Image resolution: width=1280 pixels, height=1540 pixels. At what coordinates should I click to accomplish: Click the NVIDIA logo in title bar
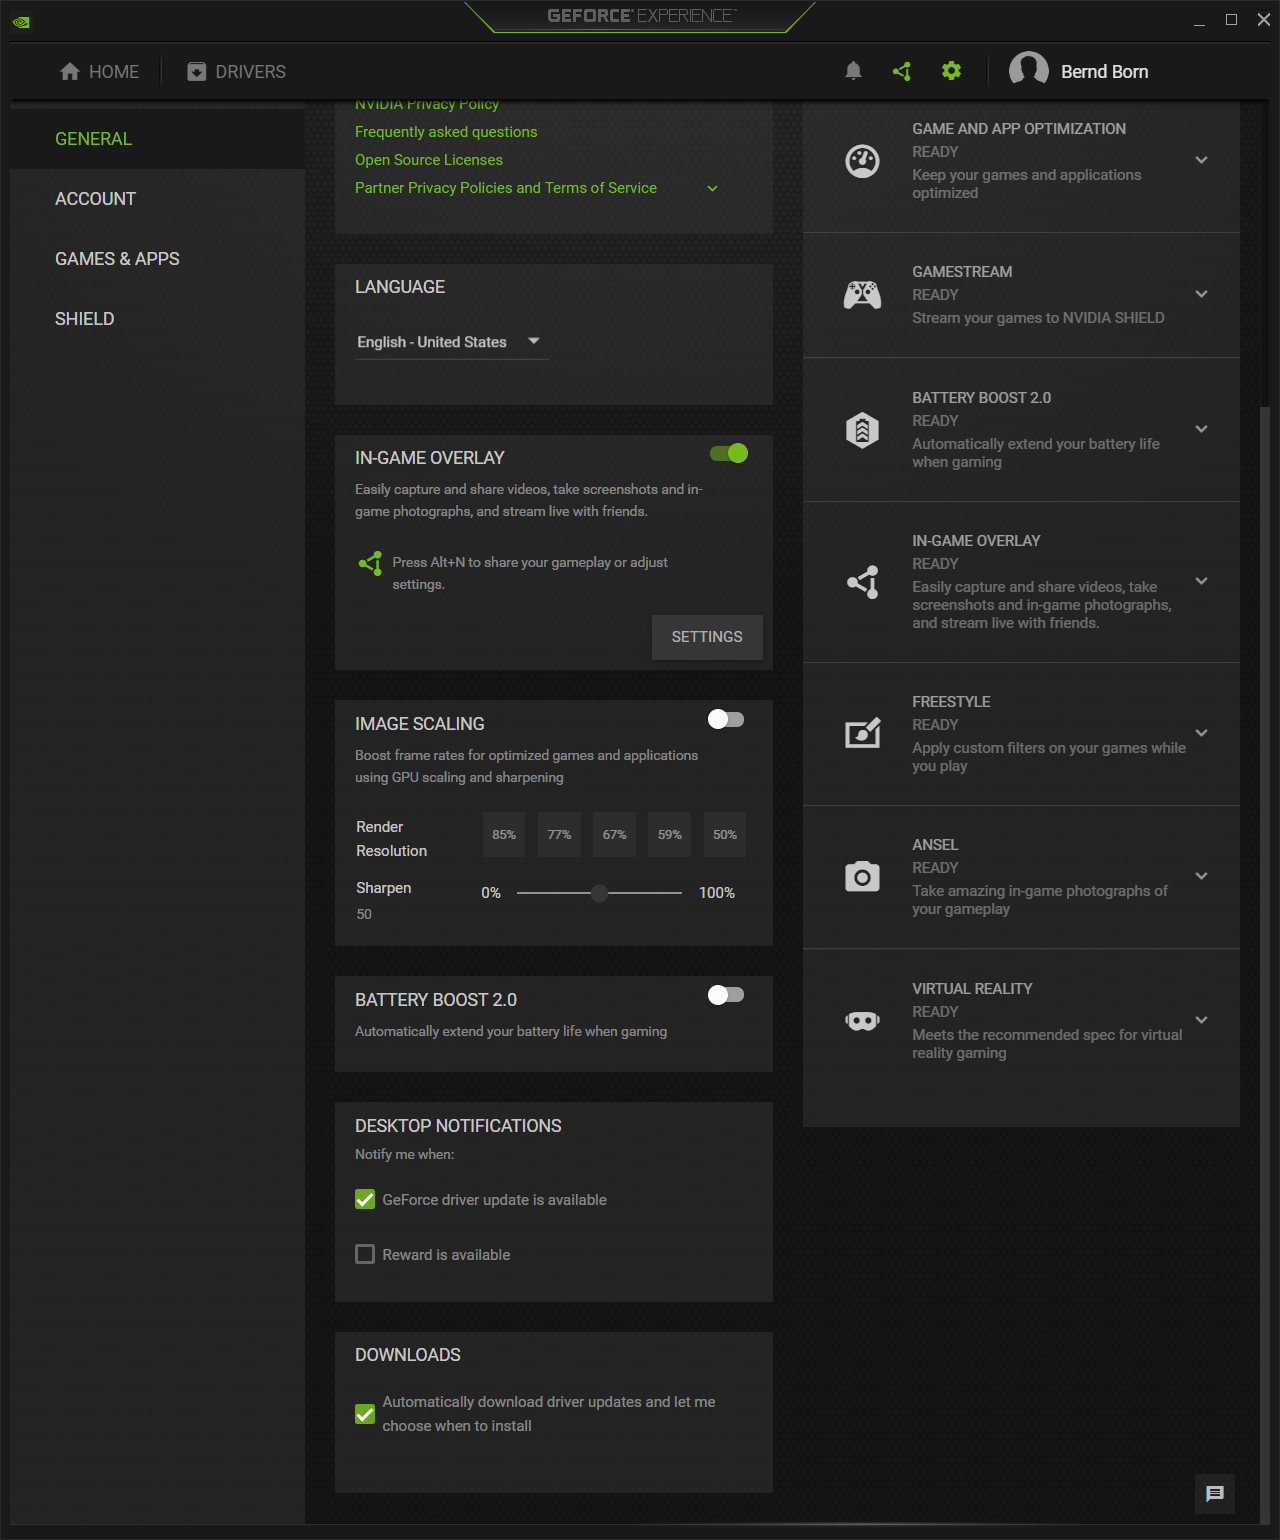tap(21, 21)
